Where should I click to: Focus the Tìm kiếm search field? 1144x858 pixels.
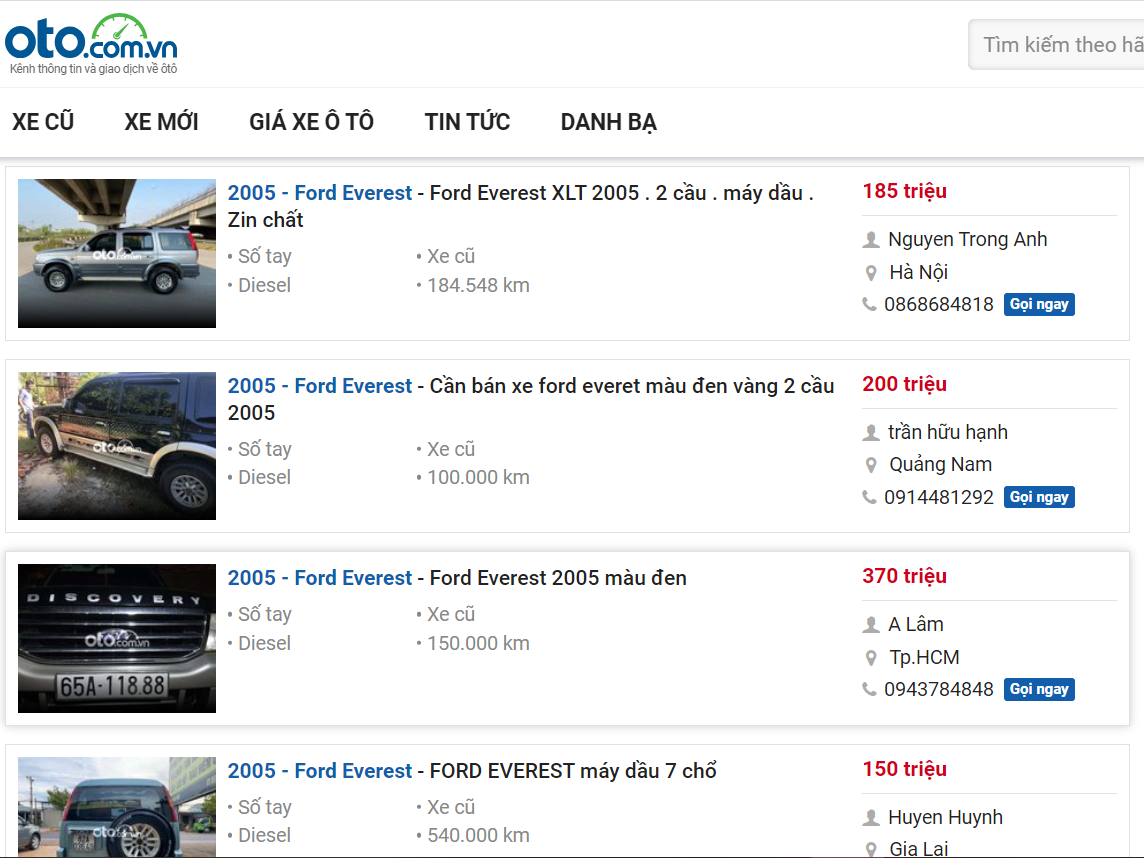pos(1056,45)
